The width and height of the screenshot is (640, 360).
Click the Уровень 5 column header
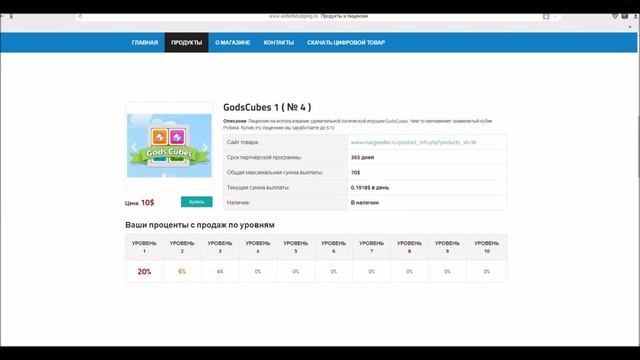(296, 247)
